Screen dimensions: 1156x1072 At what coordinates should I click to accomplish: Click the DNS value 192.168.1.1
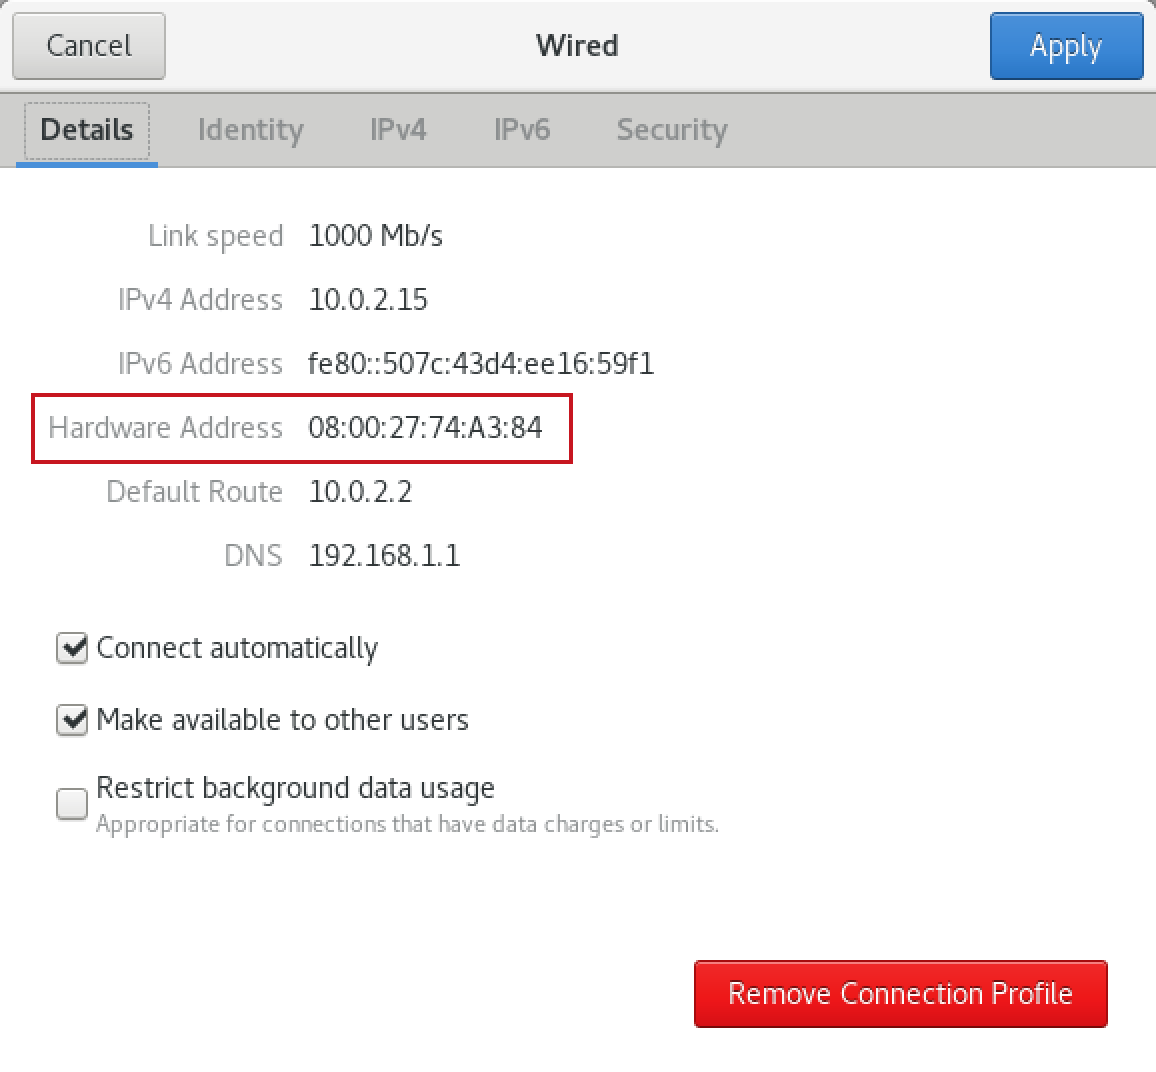384,556
